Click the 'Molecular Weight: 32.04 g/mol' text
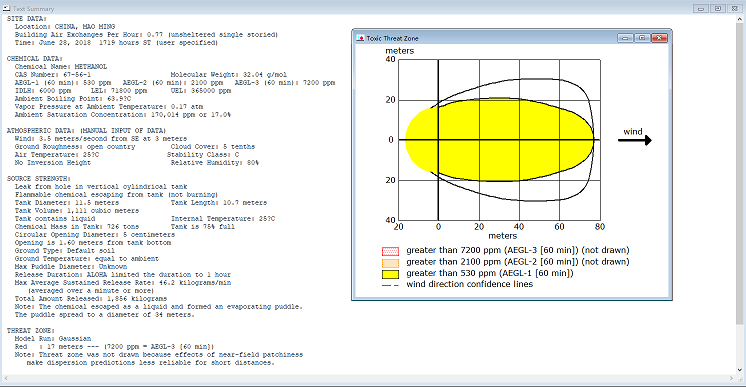 point(229,75)
